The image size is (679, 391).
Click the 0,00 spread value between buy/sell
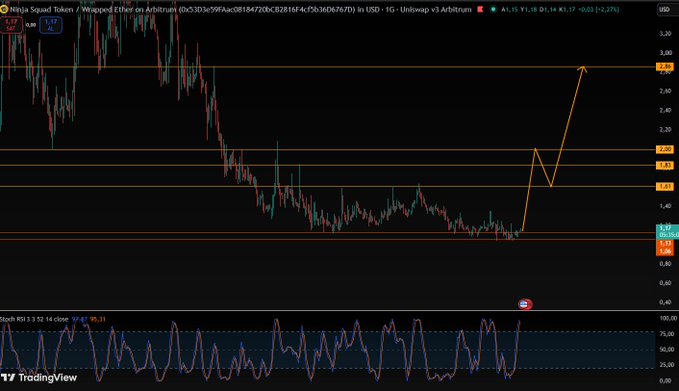click(31, 25)
